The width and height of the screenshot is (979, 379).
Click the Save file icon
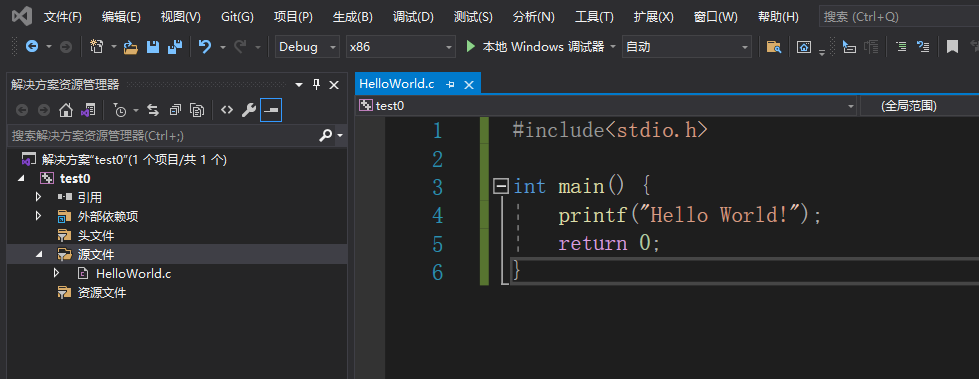pos(152,47)
